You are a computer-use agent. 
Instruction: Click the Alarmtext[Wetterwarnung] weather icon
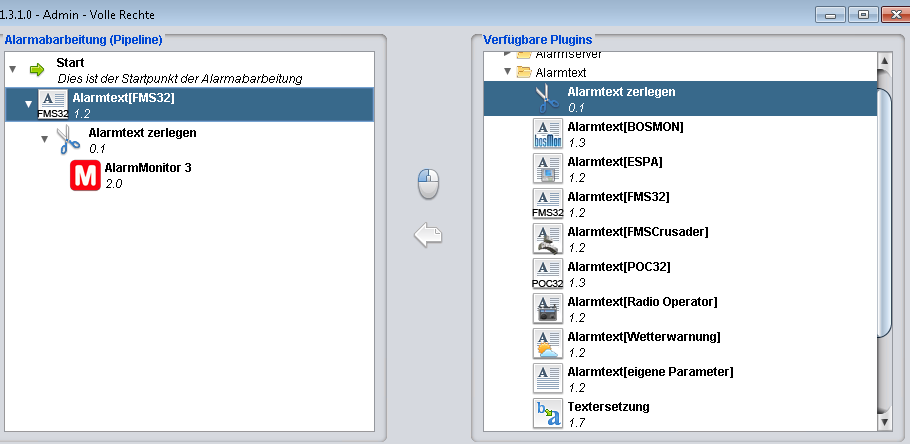pyautogui.click(x=548, y=343)
